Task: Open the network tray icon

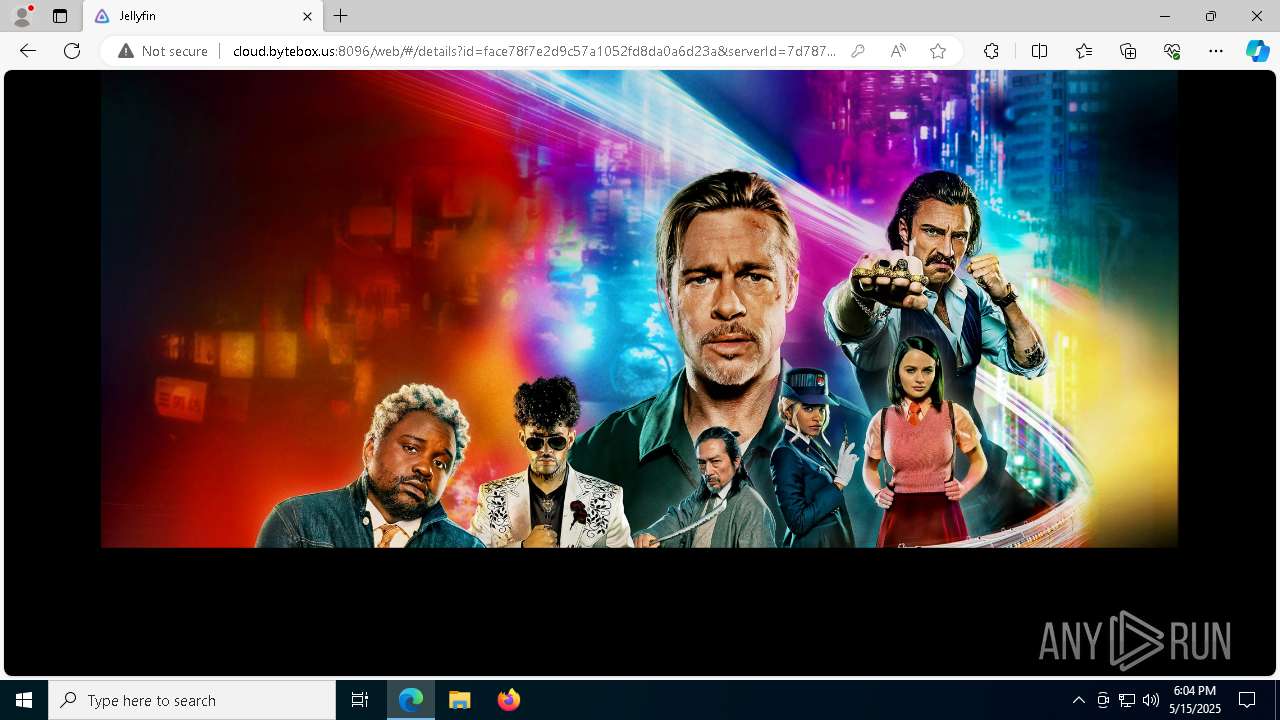Action: click(x=1127, y=700)
